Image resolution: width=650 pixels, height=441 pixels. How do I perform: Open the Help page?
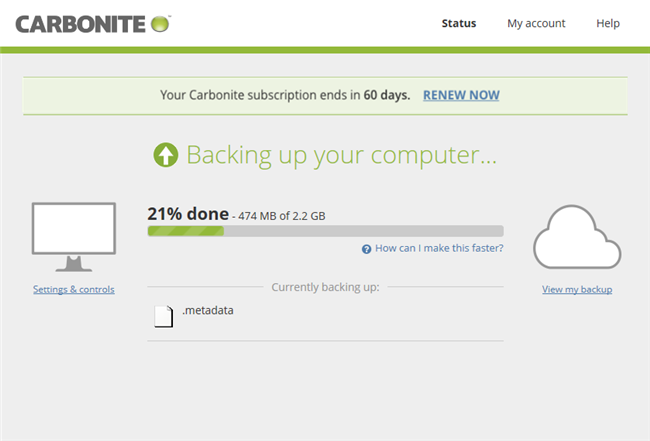point(608,23)
